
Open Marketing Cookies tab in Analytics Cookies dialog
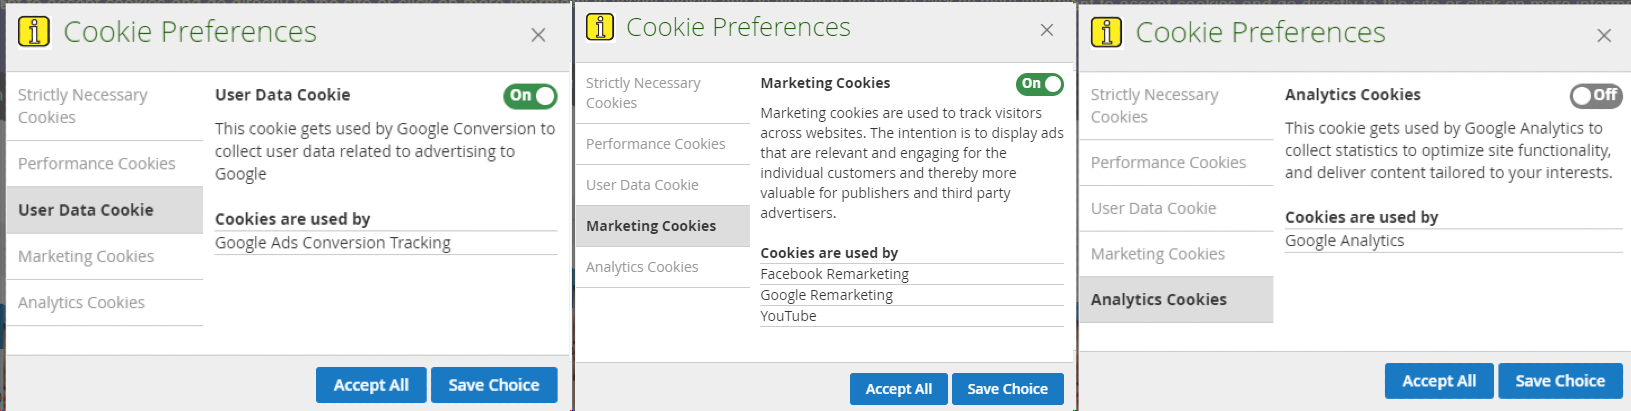pos(1158,254)
